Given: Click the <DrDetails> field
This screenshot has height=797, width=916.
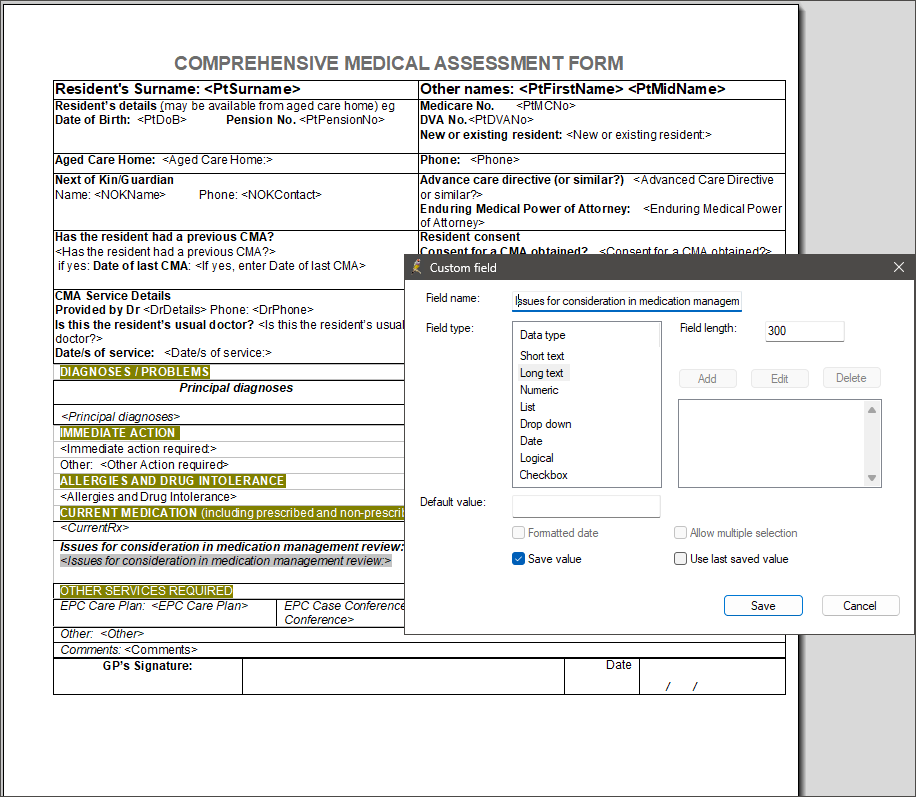Looking at the screenshot, I should (175, 310).
